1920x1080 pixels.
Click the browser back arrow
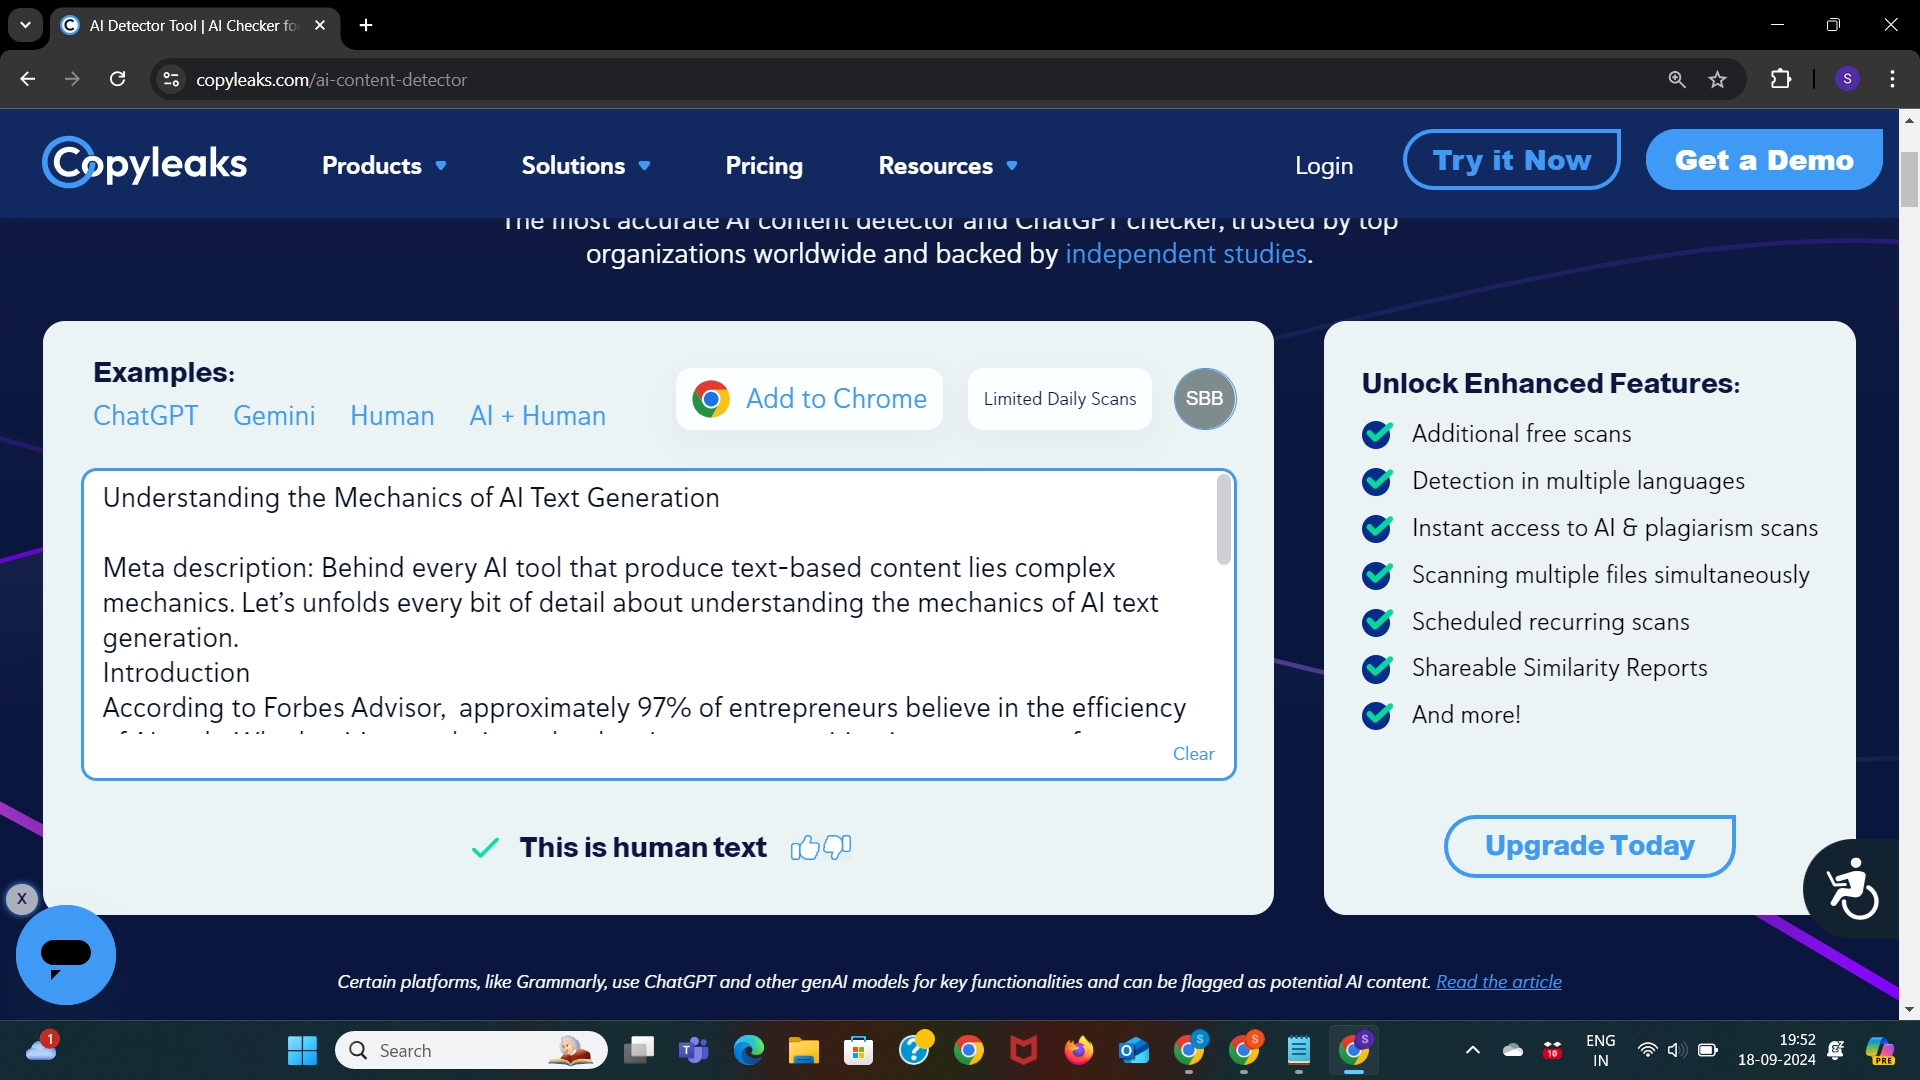[x=28, y=79]
